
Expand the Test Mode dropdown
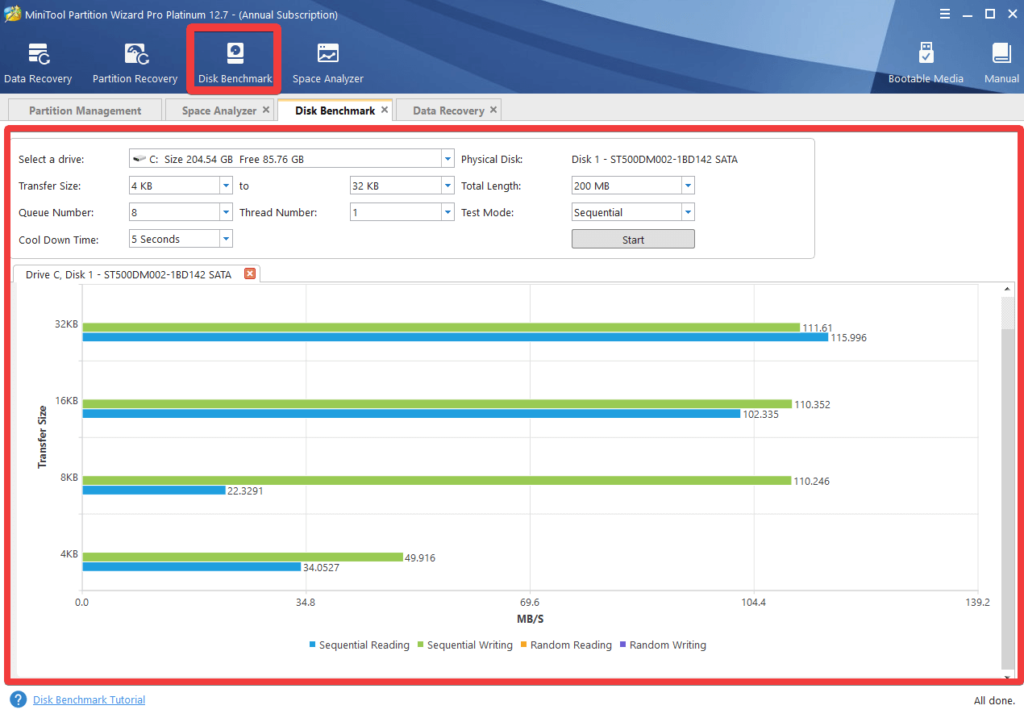[688, 212]
